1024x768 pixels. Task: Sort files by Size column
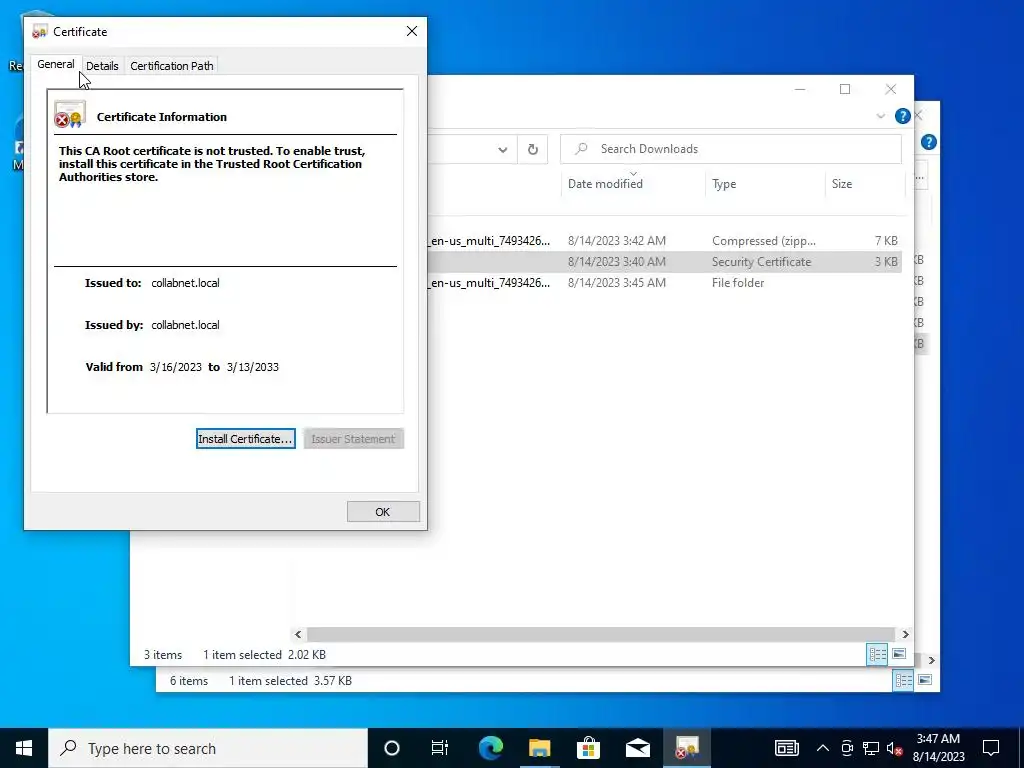pyautogui.click(x=842, y=184)
